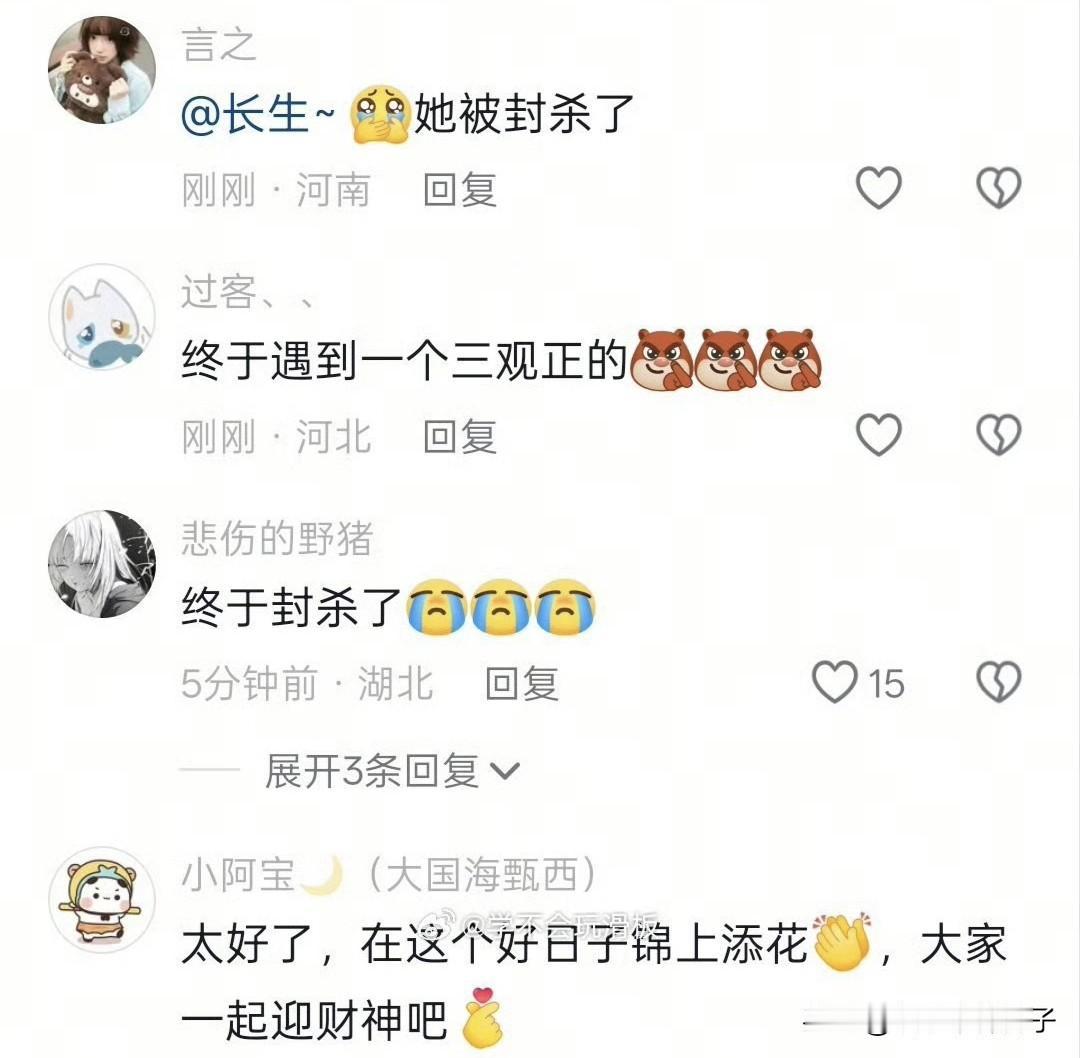This screenshot has width=1080, height=1058.
Task: Open 小阿宝's cartoon avatar
Action: (102, 900)
